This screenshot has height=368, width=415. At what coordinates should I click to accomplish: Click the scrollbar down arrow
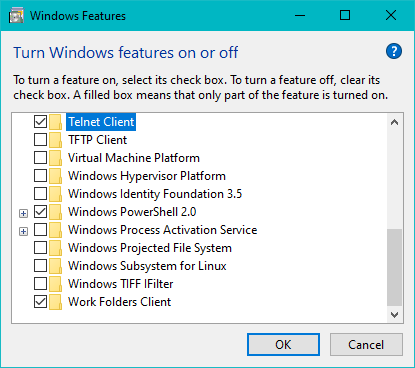[395, 315]
